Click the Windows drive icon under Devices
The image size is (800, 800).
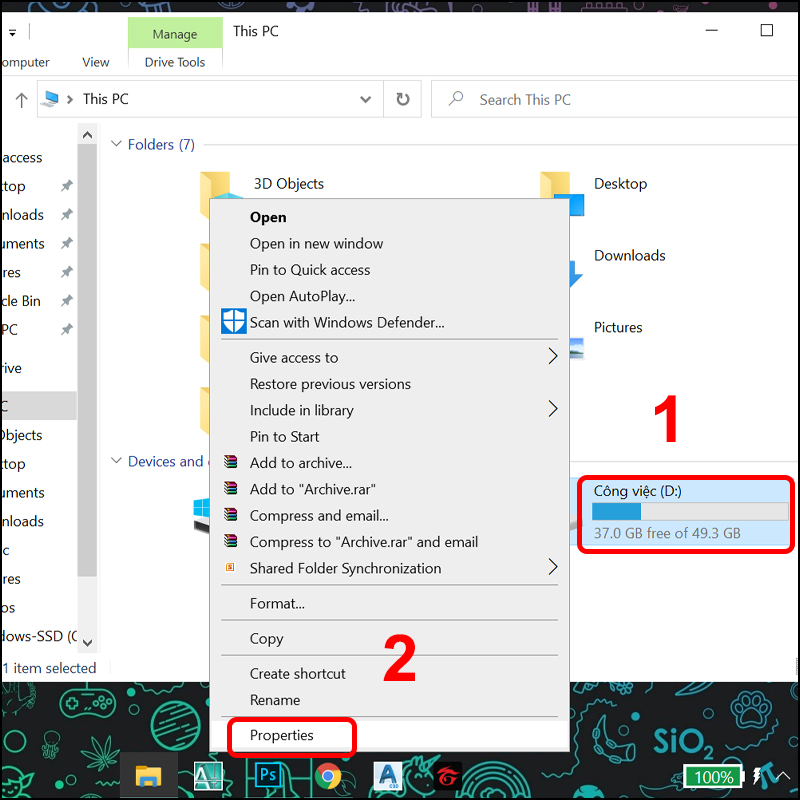[x=201, y=515]
